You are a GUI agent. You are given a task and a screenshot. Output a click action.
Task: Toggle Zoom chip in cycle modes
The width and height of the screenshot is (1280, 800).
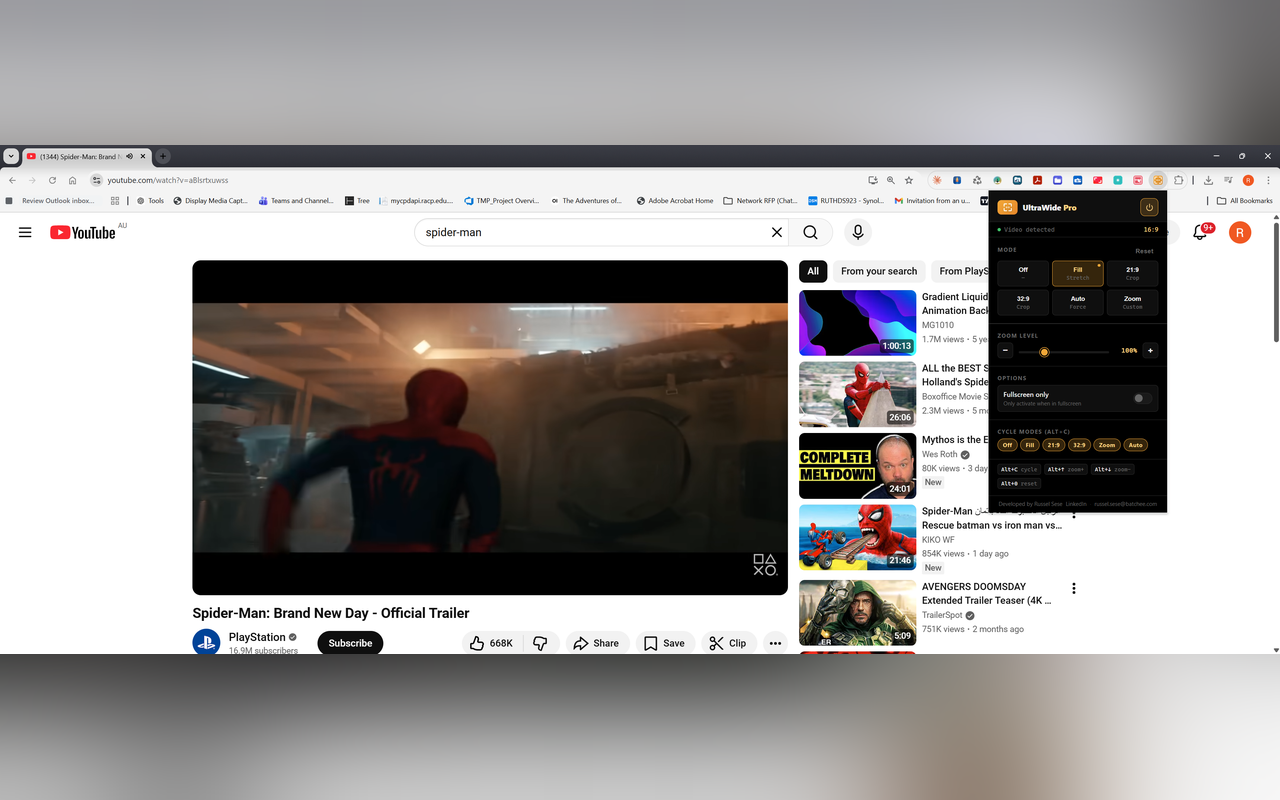click(x=1106, y=445)
